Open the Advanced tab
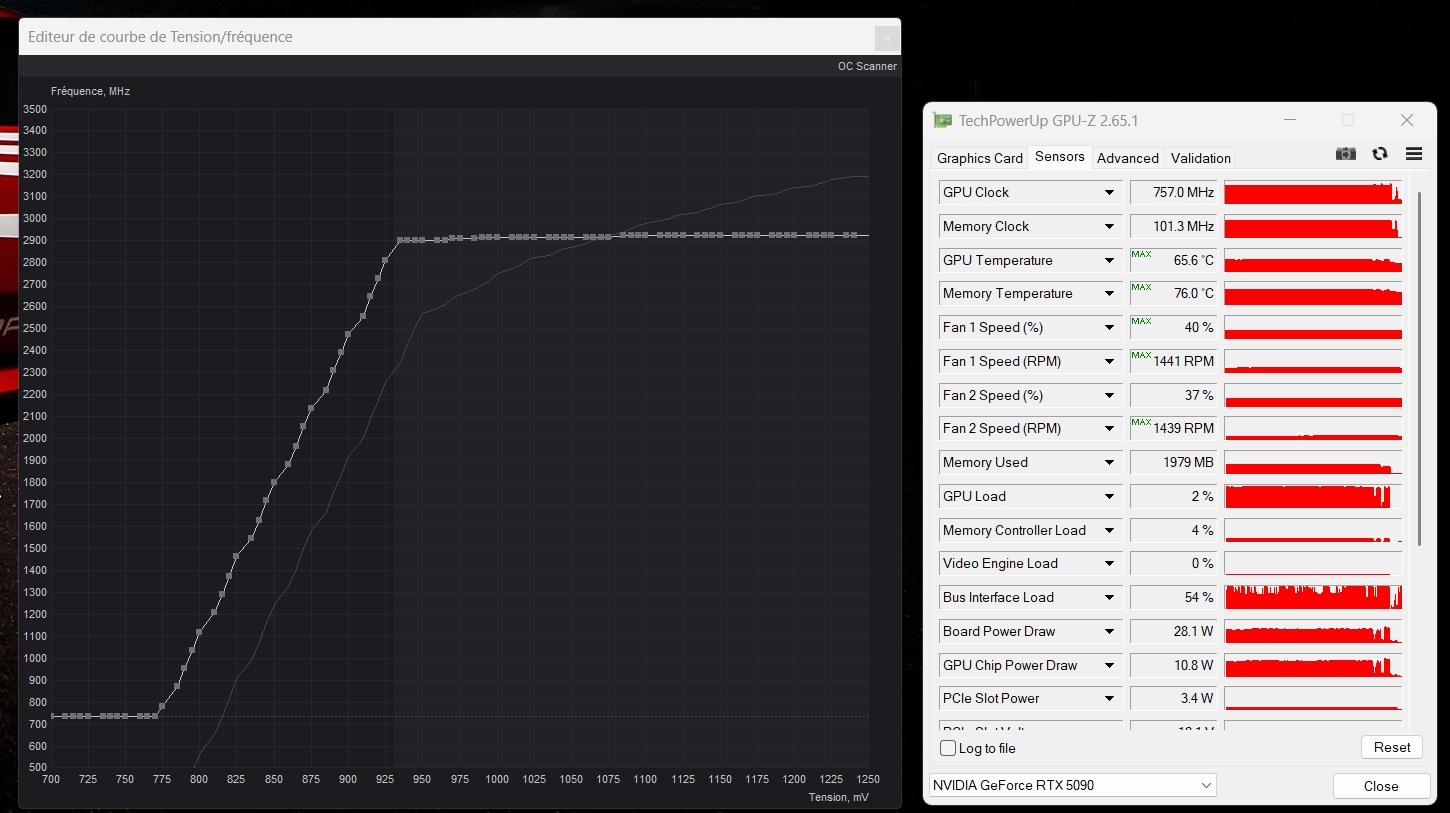 (1127, 158)
